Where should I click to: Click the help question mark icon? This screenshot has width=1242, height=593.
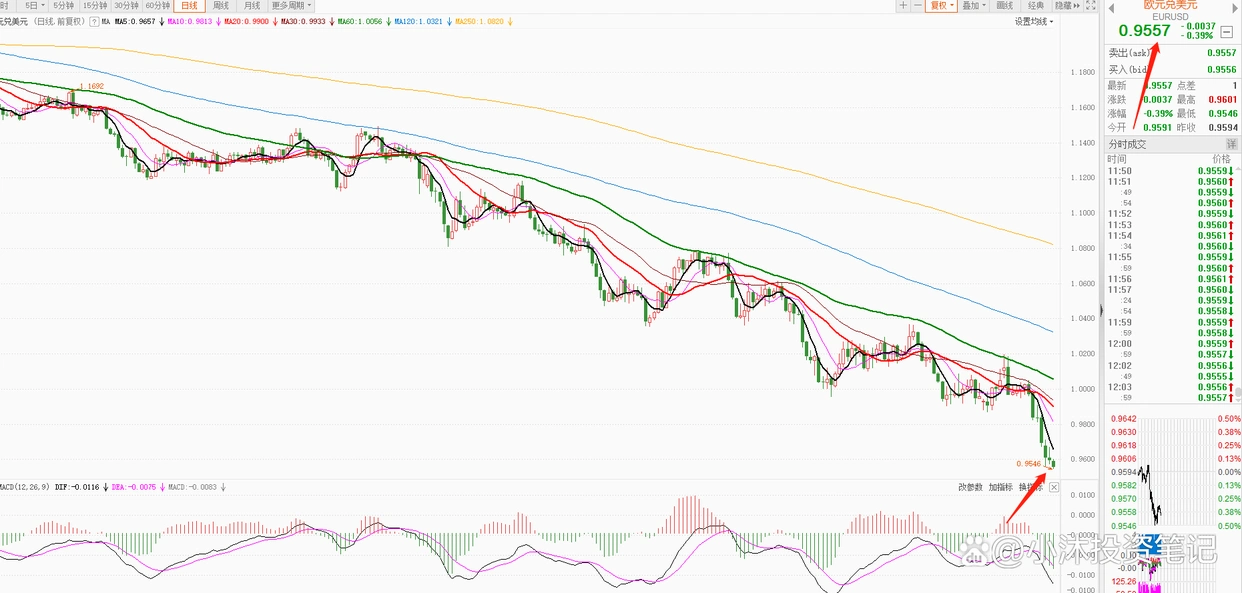(x=94, y=20)
